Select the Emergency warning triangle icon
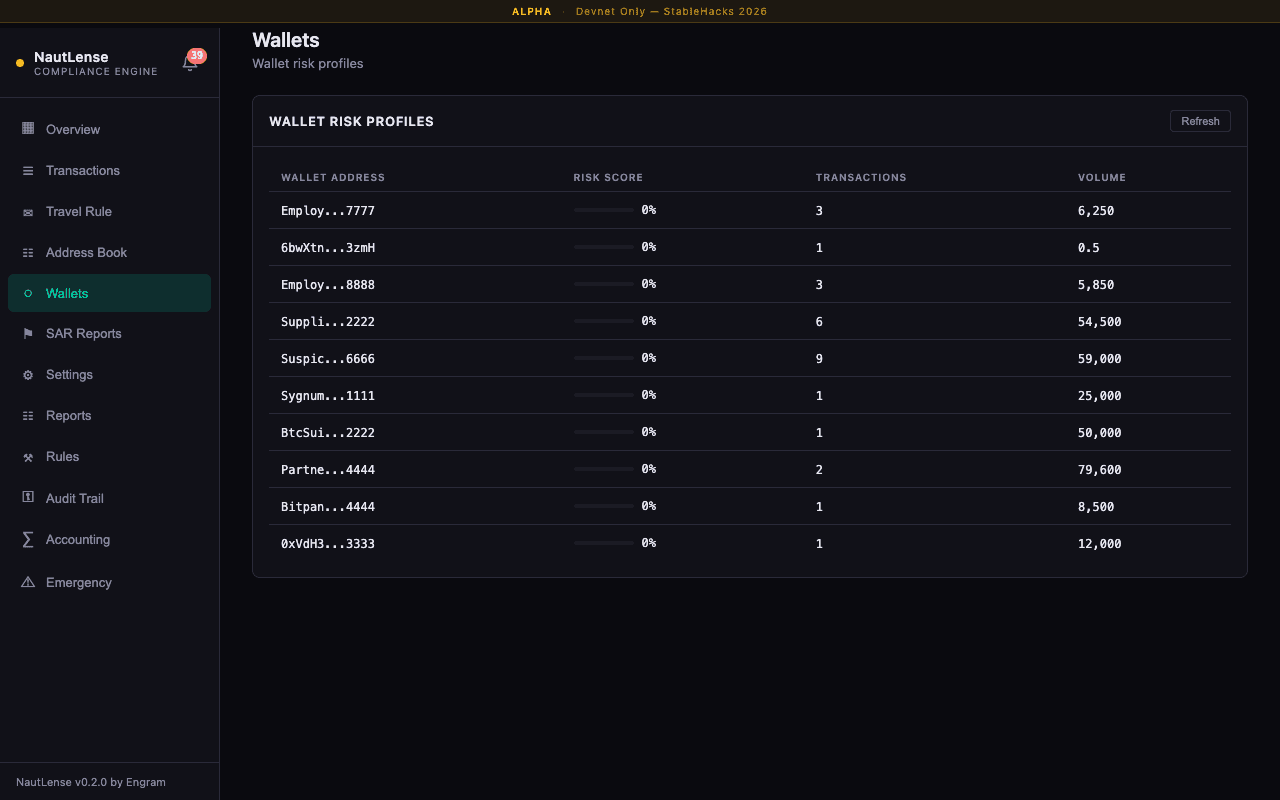 [x=27, y=582]
